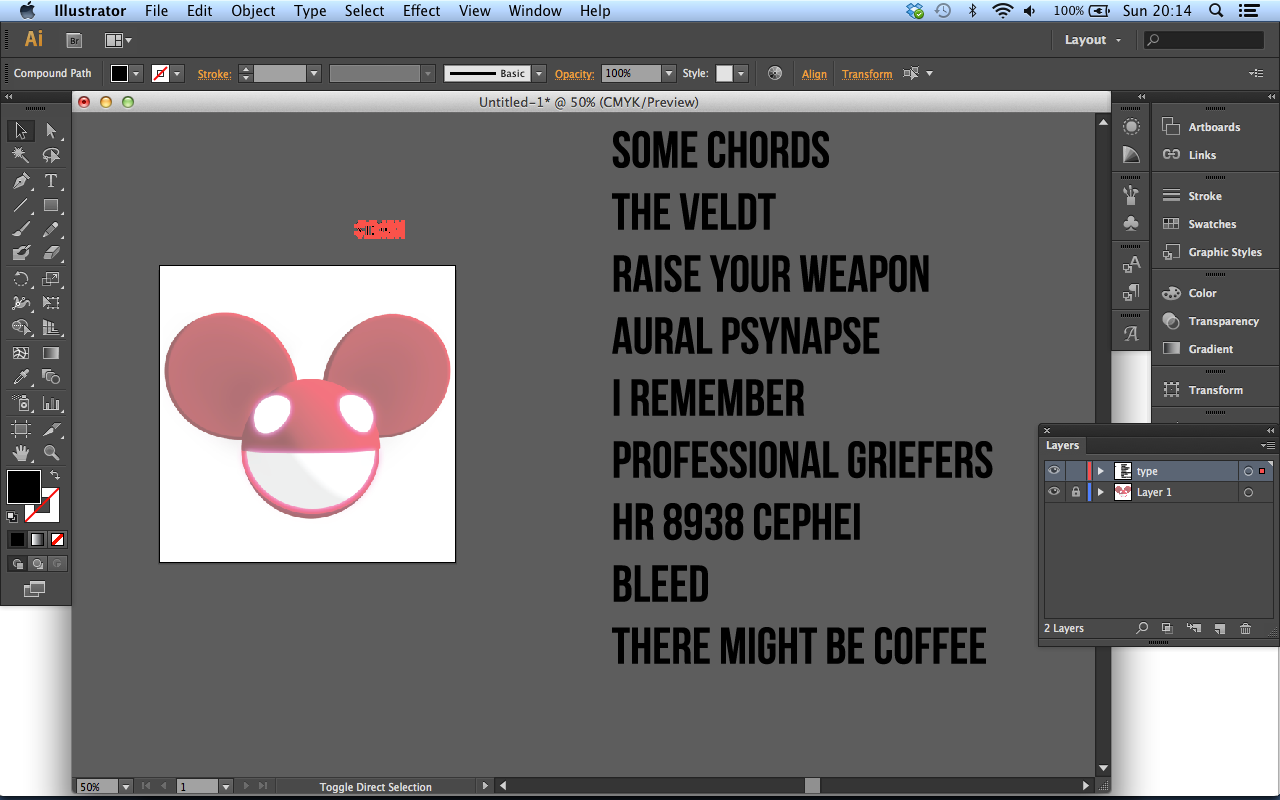The width and height of the screenshot is (1280, 800).
Task: Open Adobe Bridge with the Br button
Action: [74, 40]
